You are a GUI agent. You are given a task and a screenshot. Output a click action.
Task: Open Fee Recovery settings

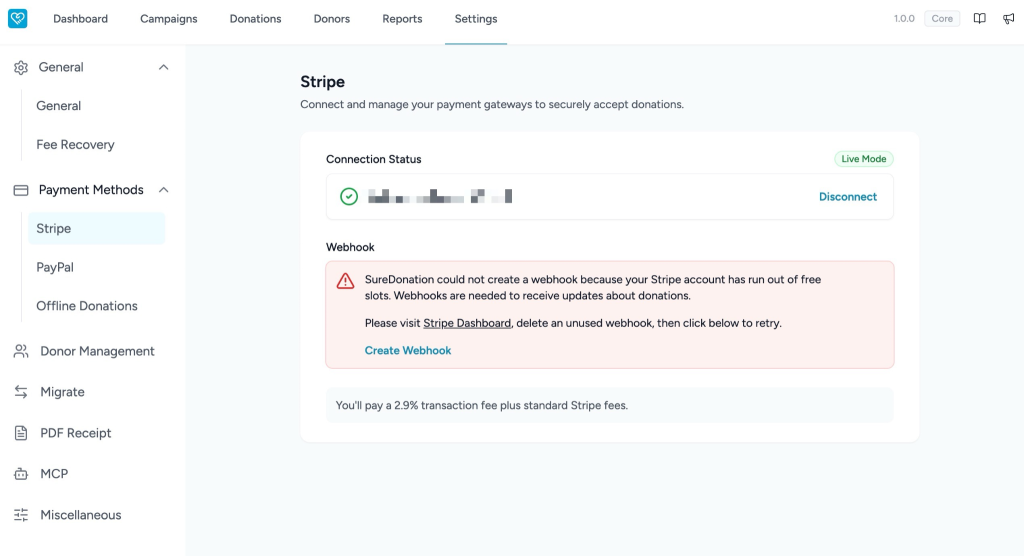click(x=75, y=144)
